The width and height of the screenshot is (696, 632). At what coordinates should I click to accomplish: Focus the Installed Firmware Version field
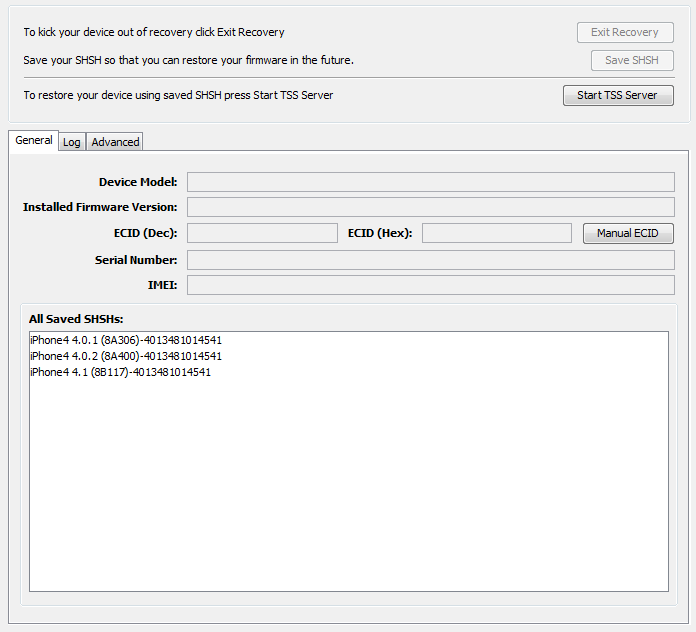coord(431,207)
